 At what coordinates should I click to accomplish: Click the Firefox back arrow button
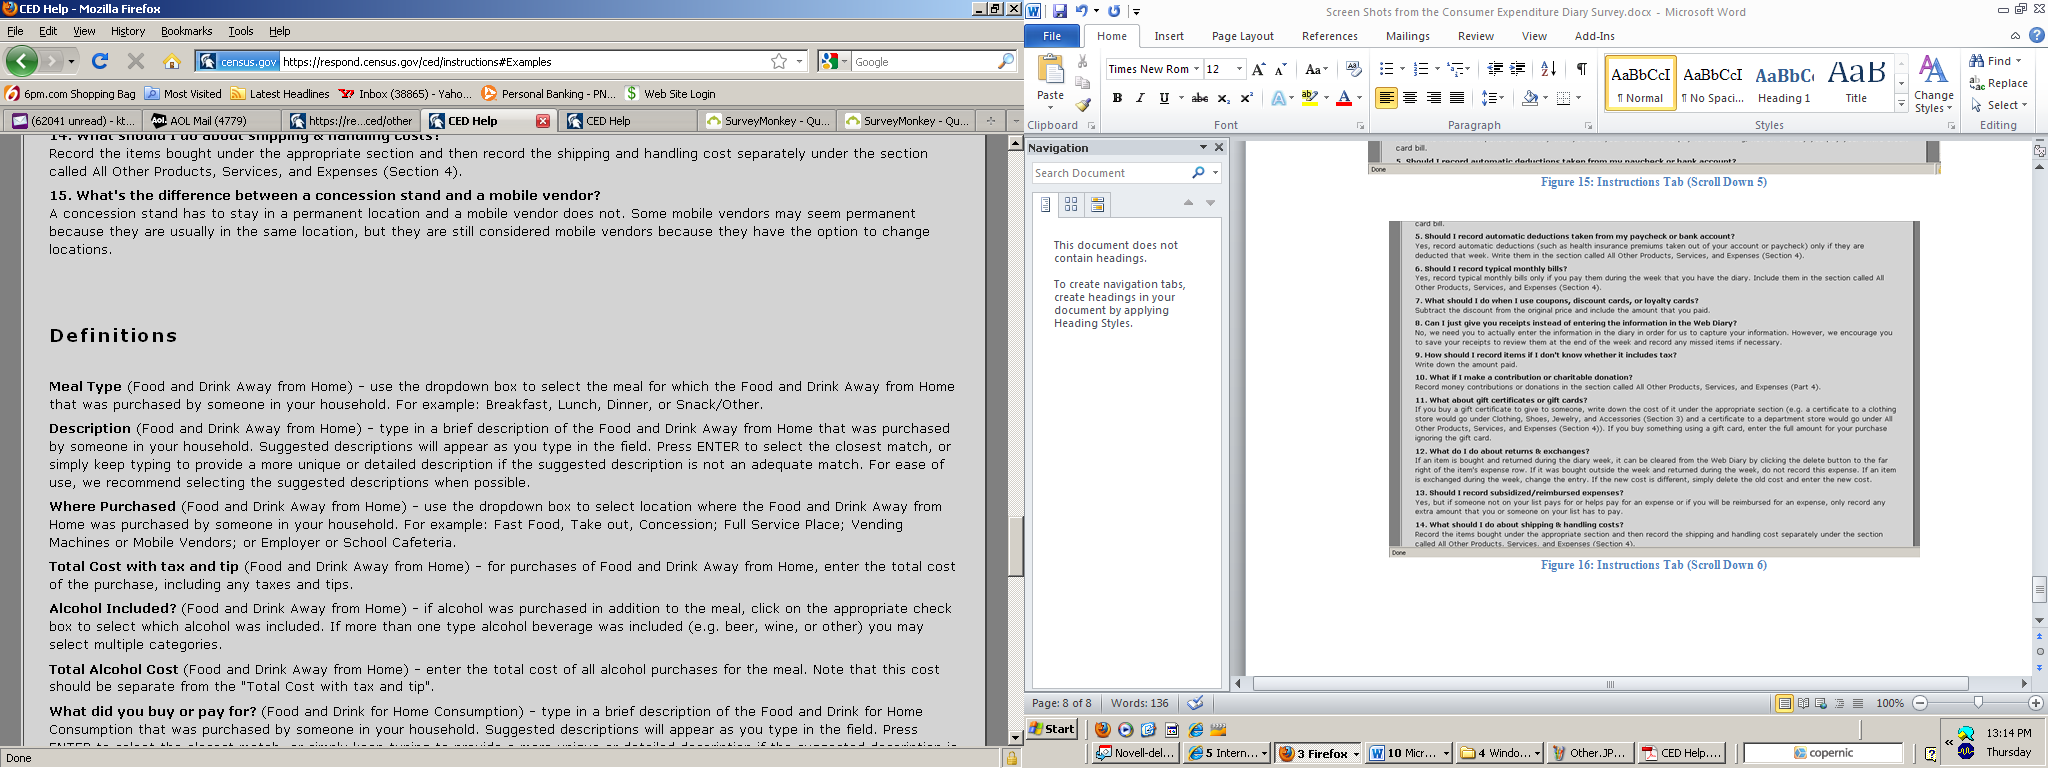point(21,61)
